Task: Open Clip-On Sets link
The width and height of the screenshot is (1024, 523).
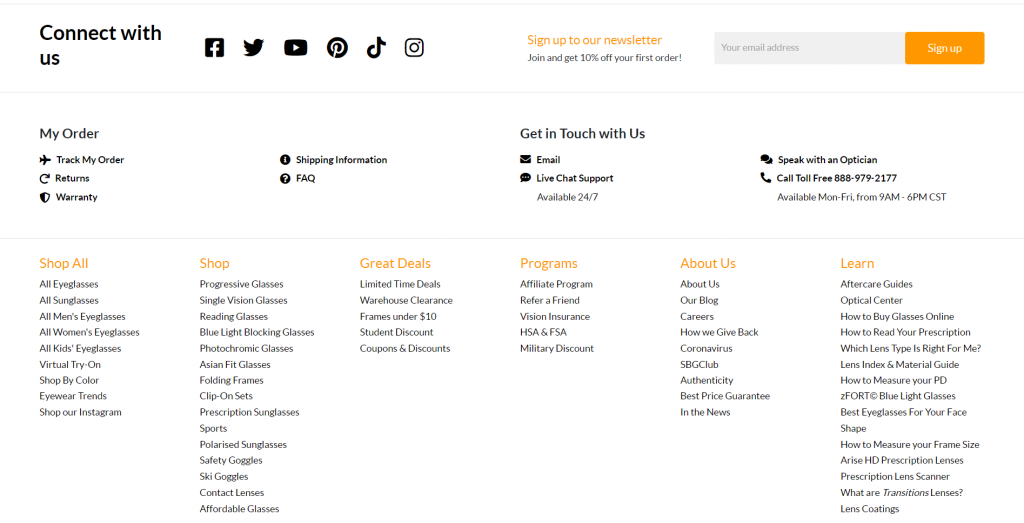Action: tap(226, 396)
